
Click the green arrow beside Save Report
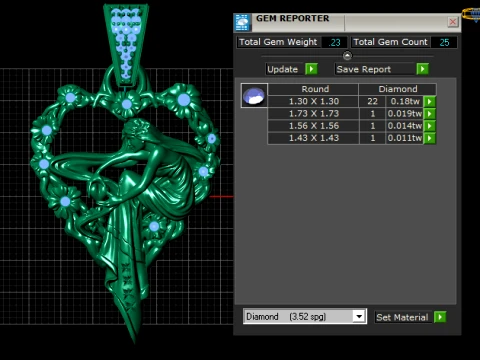pos(422,69)
